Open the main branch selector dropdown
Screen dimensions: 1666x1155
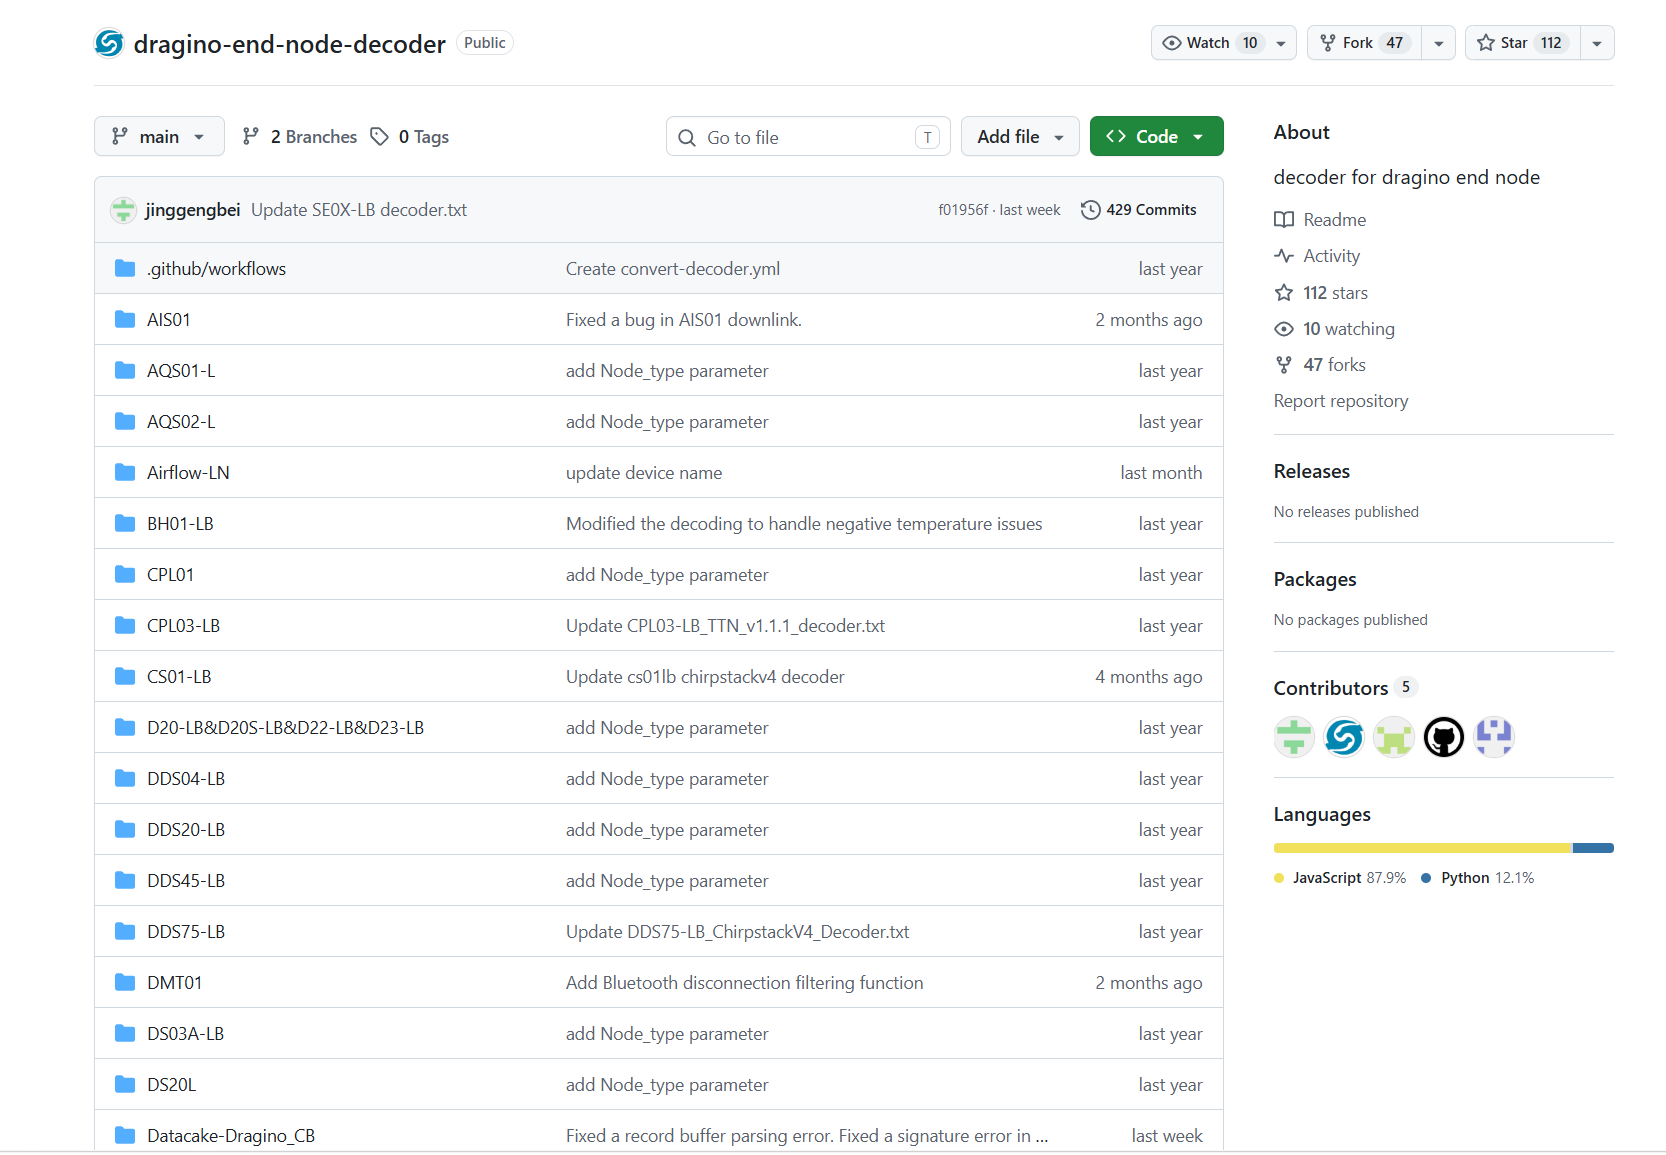click(159, 136)
